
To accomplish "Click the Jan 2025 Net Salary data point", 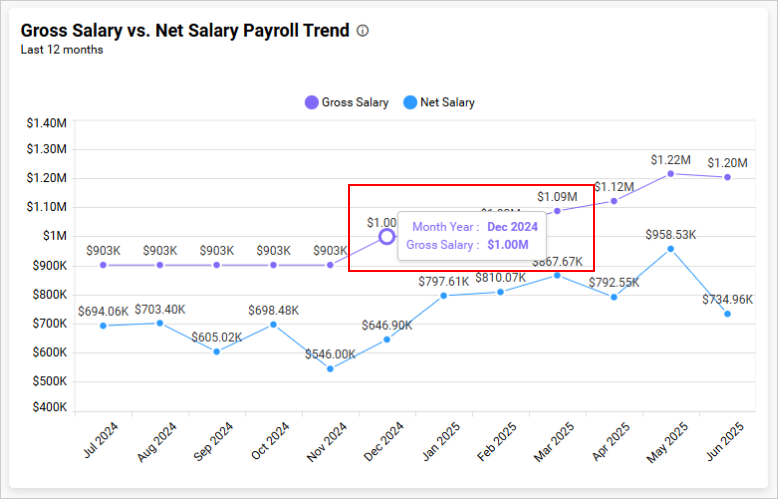I will click(x=444, y=295).
